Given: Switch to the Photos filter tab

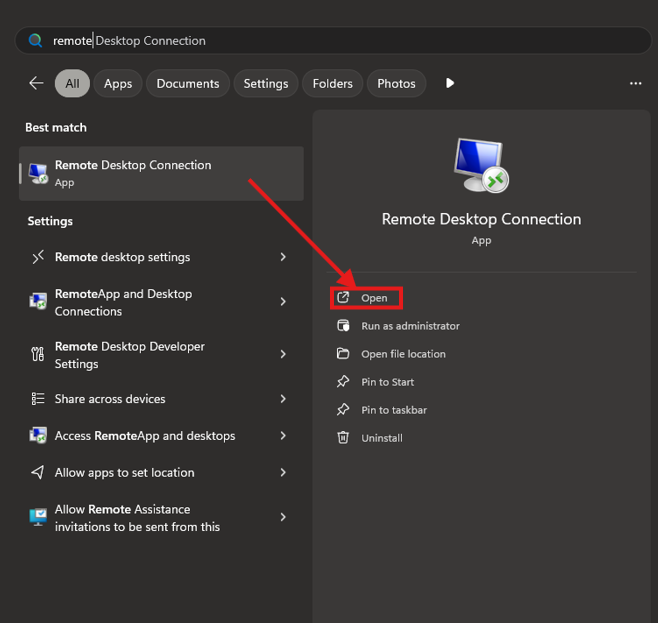Looking at the screenshot, I should tap(396, 83).
